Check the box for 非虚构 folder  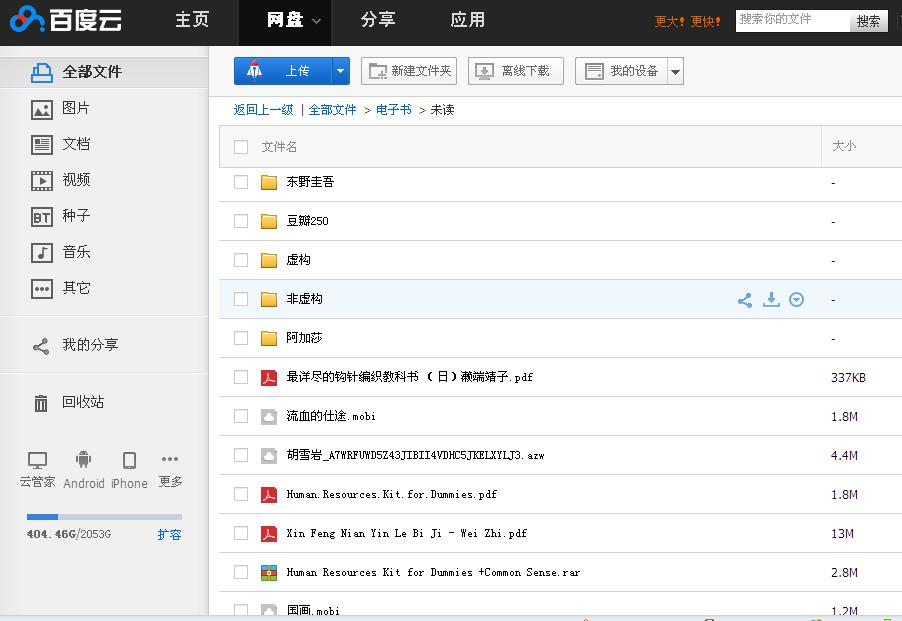pos(241,299)
